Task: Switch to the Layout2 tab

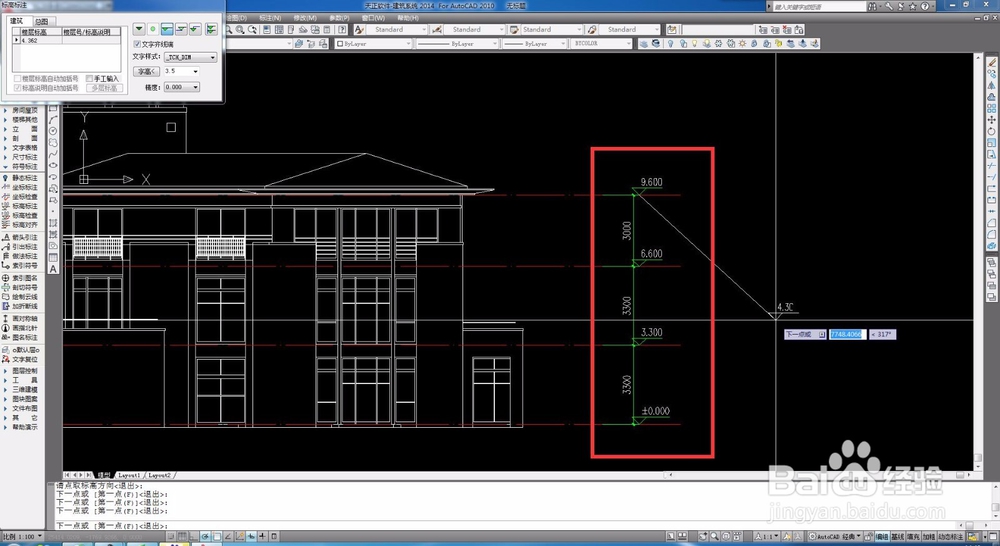Action: (159, 475)
